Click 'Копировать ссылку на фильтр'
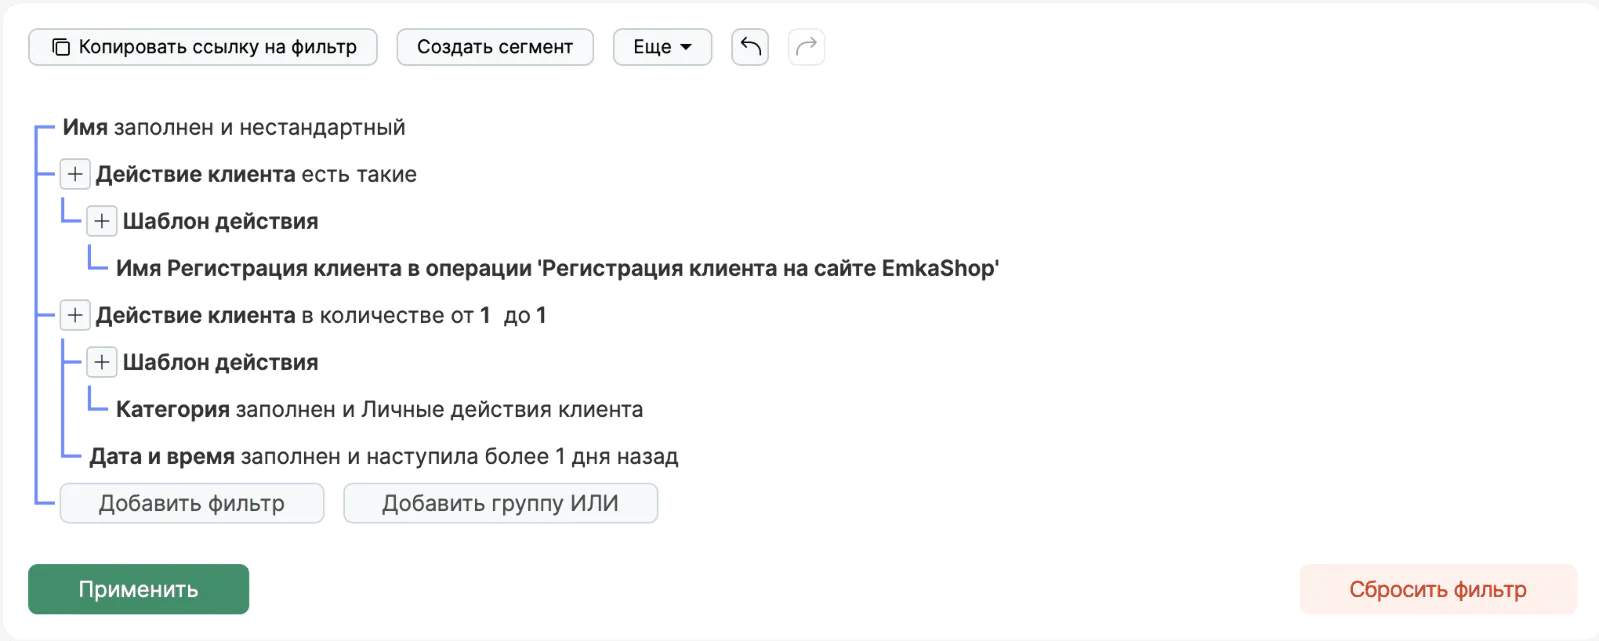 202,46
